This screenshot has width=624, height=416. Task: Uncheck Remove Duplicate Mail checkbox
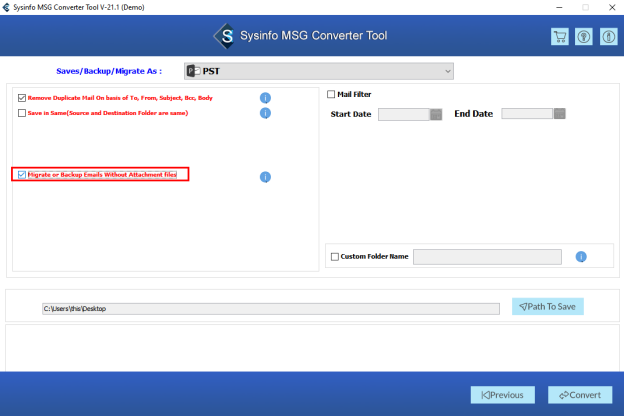click(22, 98)
